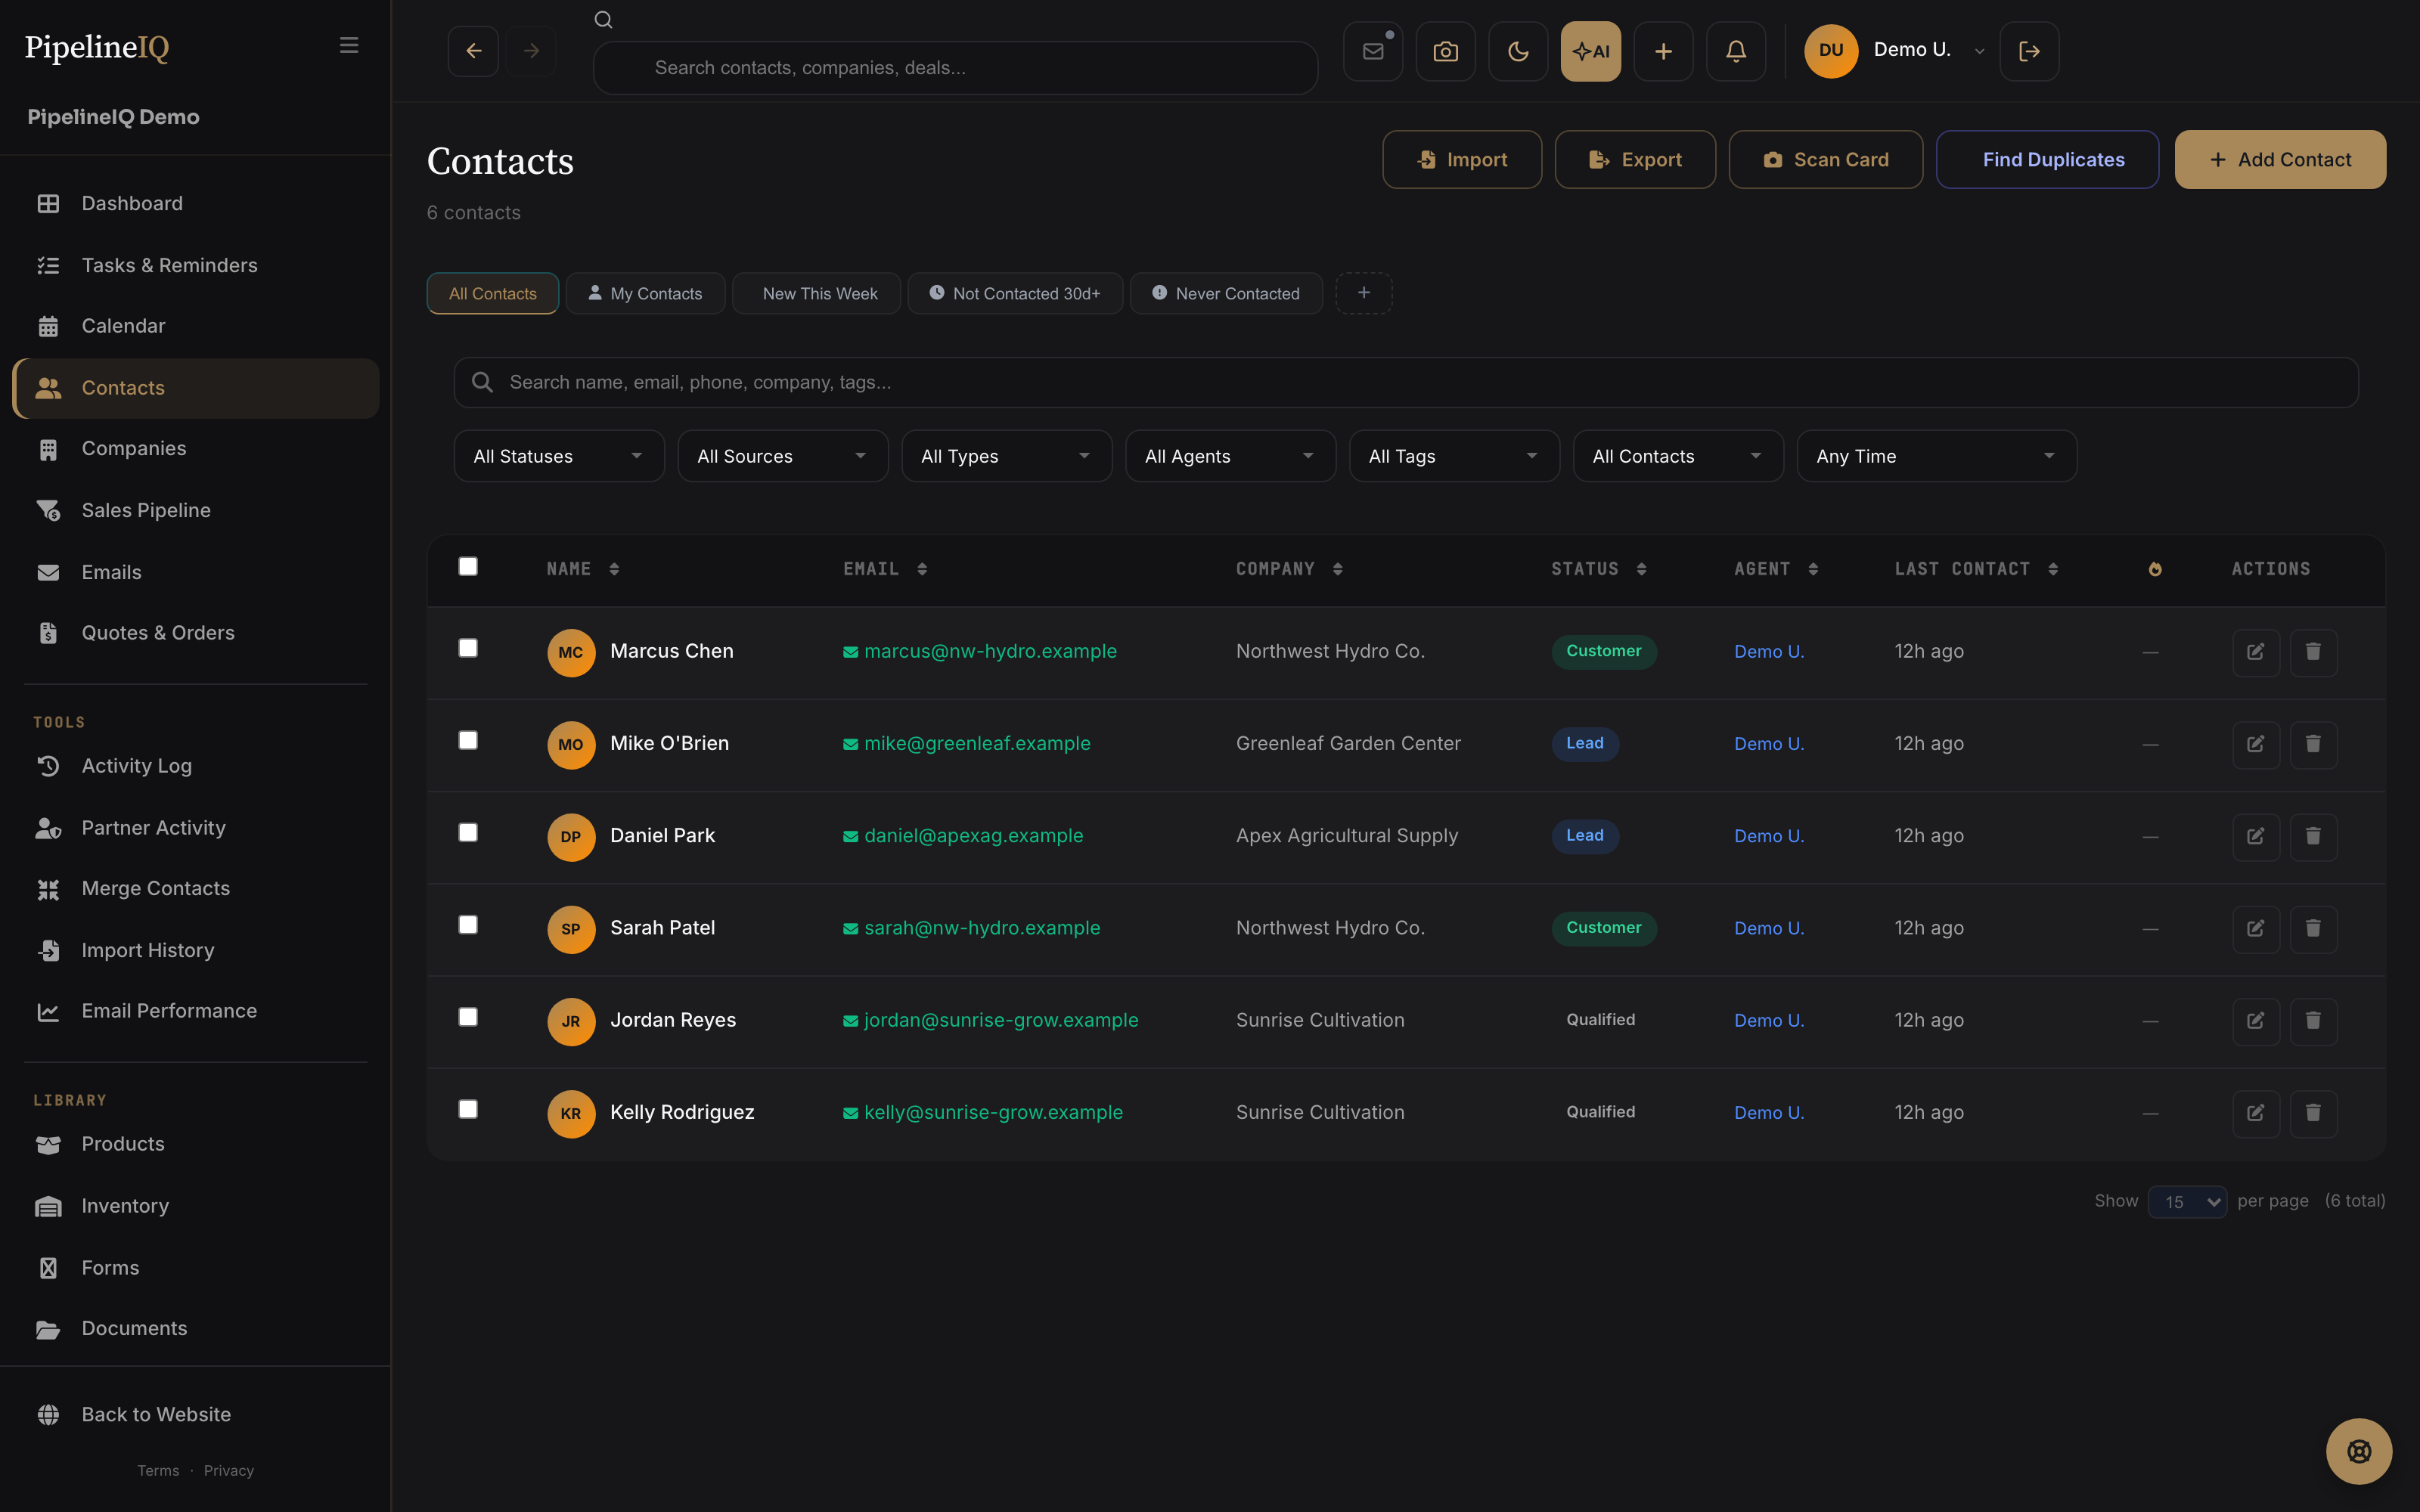Delete the Marcus Chen contact
Viewport: 2420px width, 1512px height.
(x=2313, y=652)
